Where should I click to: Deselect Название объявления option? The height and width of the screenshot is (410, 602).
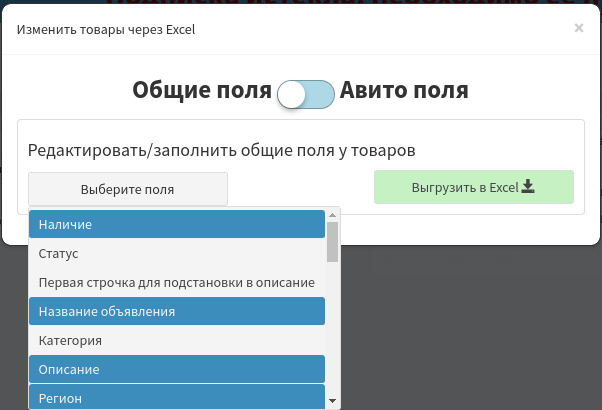[177, 311]
